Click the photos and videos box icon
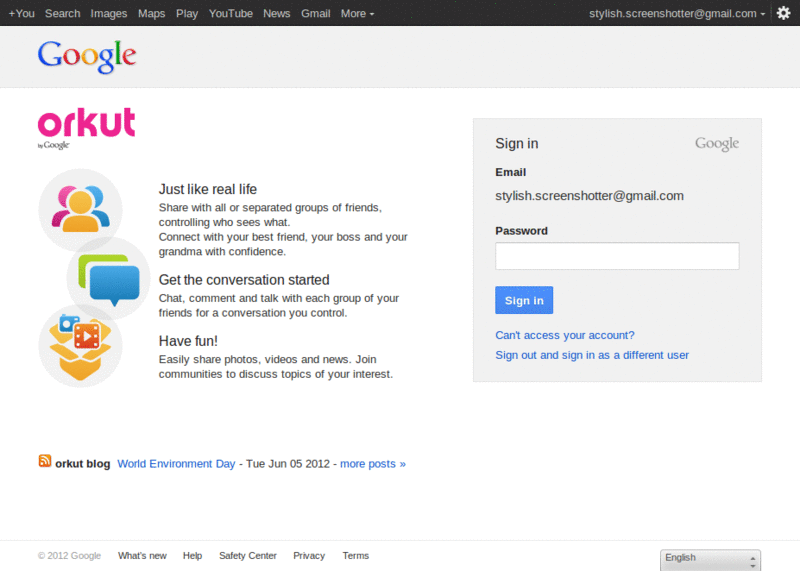Screen dimensions: 800x571 pos(80,346)
